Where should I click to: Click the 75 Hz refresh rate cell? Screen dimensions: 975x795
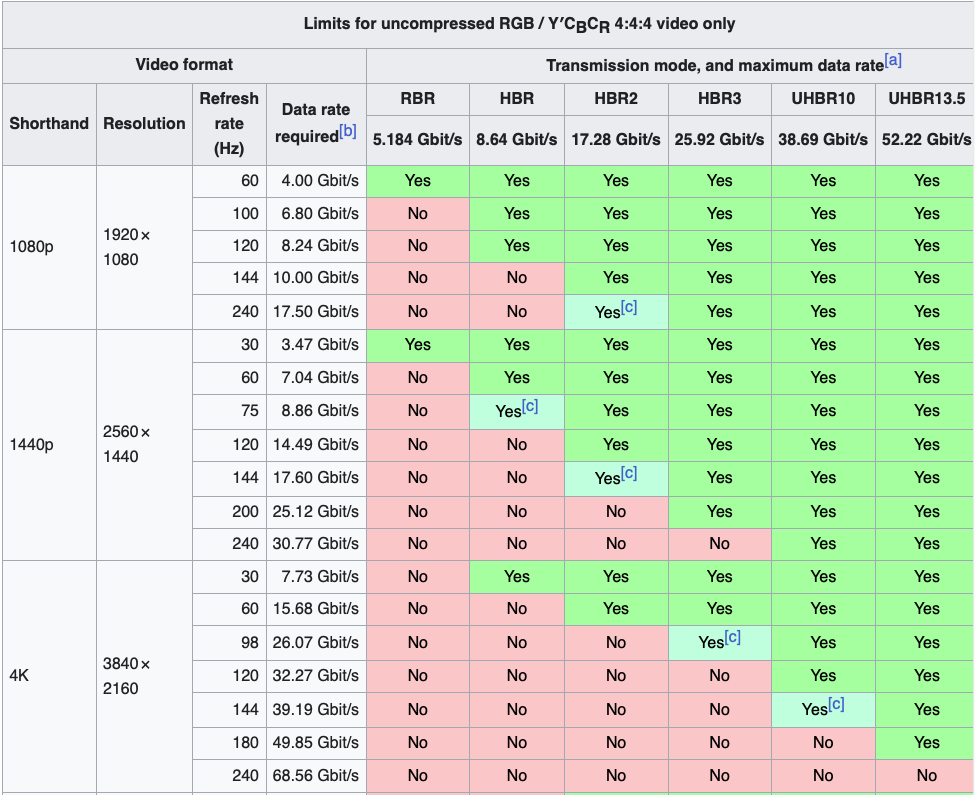tap(229, 411)
